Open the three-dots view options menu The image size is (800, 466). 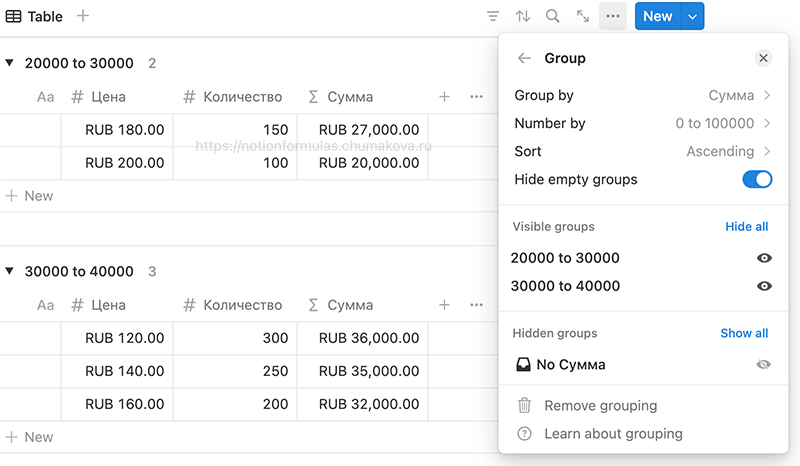613,16
